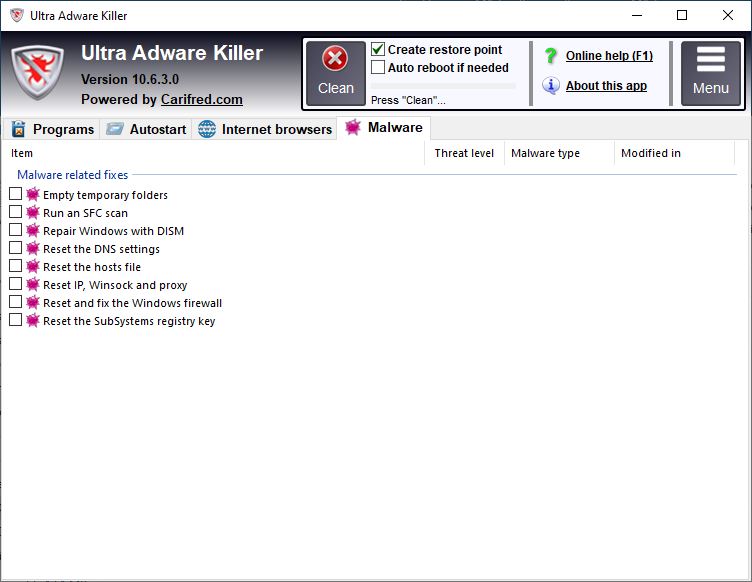Click the Programs tab trash icon

18,129
